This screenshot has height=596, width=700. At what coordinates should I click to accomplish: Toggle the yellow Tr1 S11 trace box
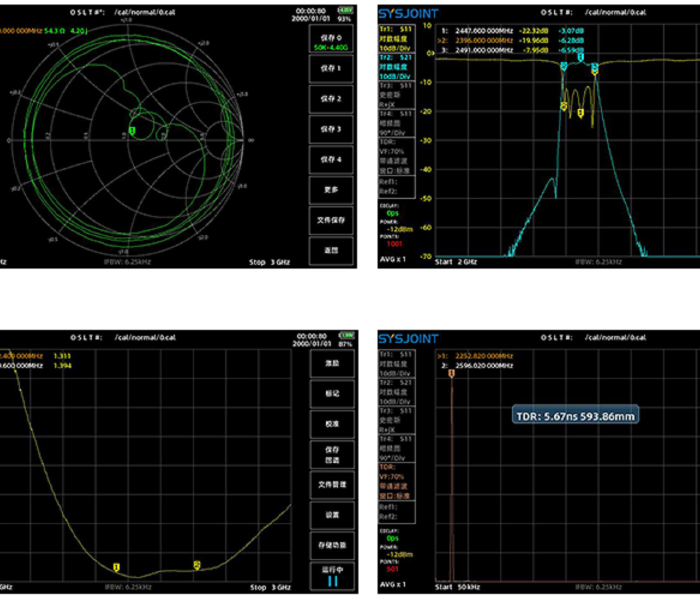[396, 38]
